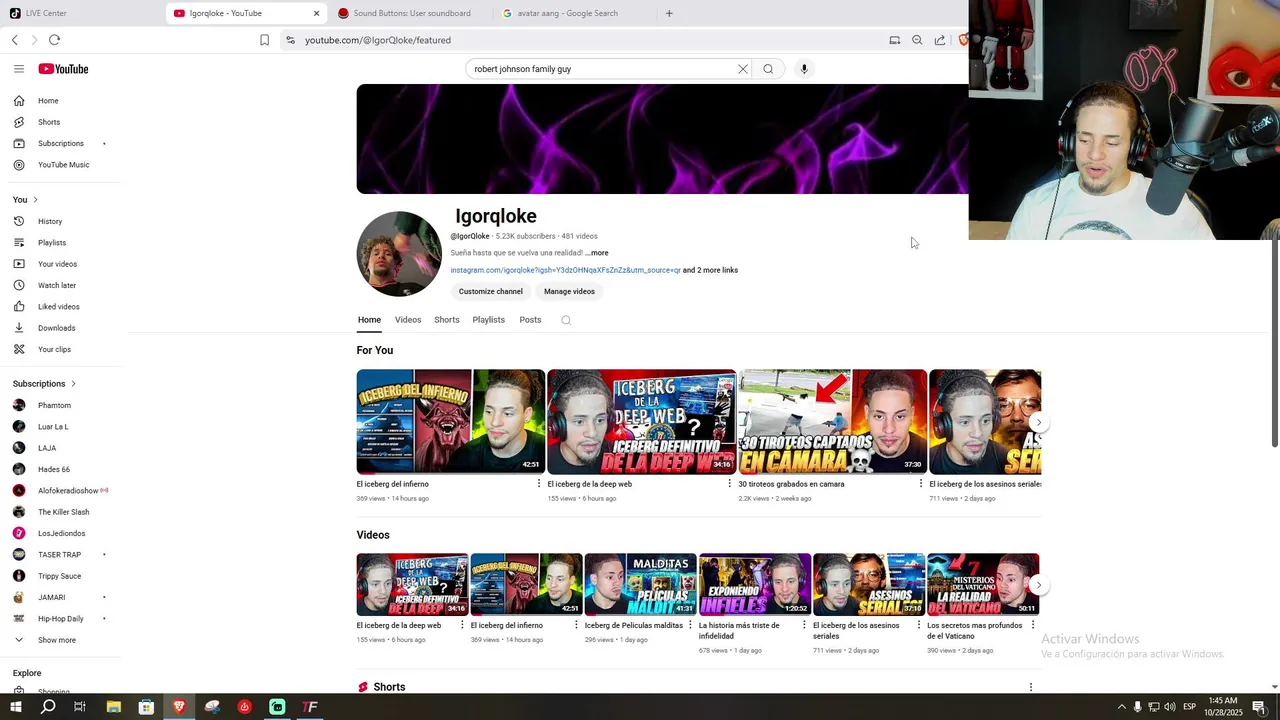Open Windows Start menu

(15, 707)
